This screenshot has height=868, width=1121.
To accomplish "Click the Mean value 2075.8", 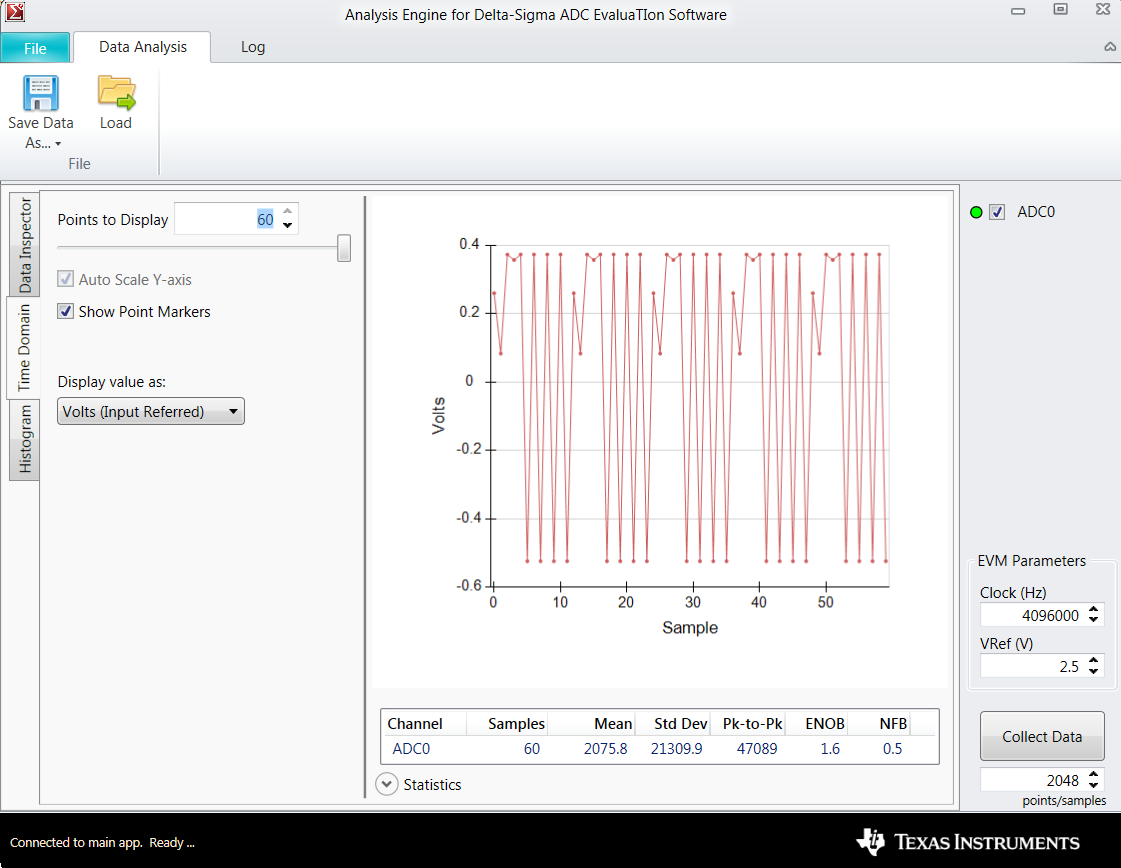I will click(606, 749).
